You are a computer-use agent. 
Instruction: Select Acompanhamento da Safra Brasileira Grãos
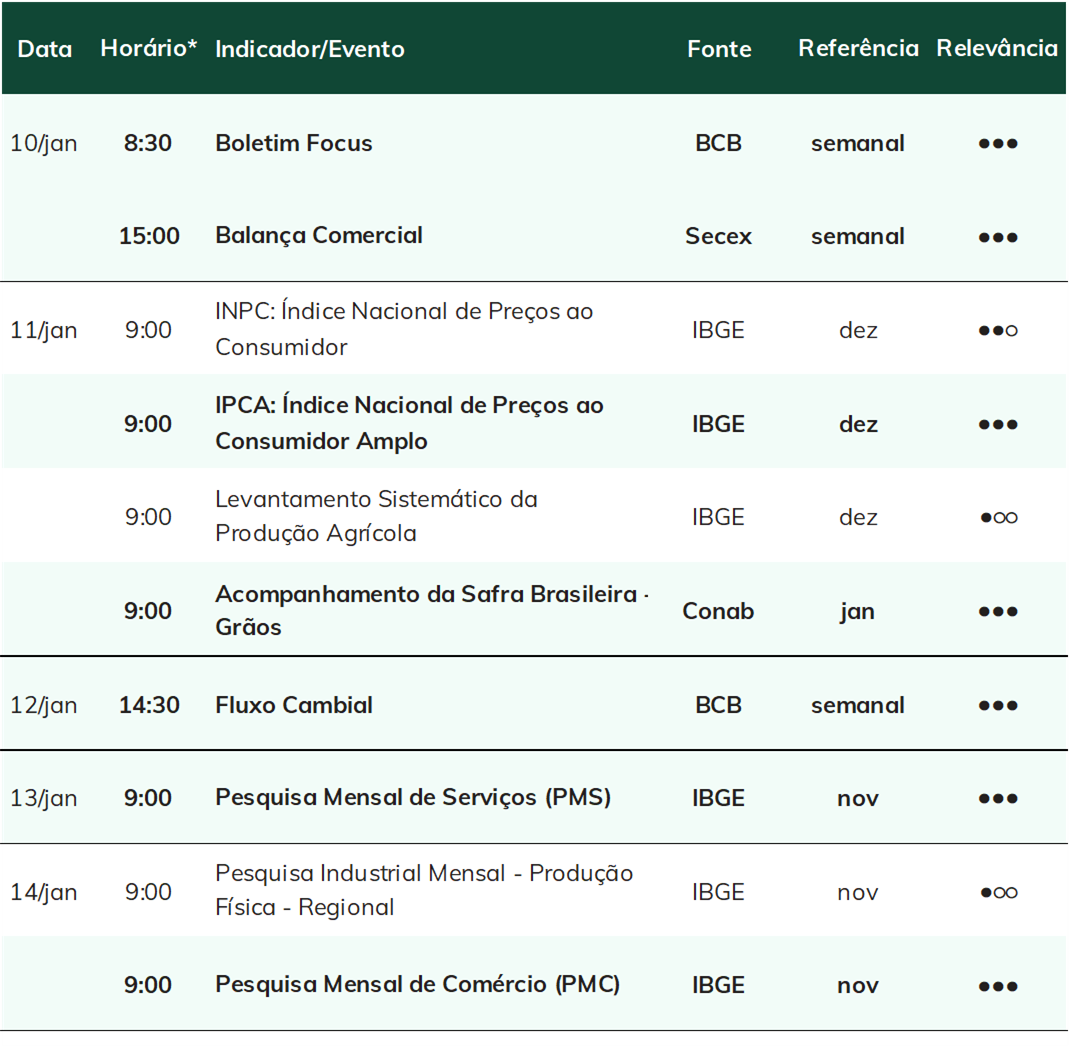point(432,610)
